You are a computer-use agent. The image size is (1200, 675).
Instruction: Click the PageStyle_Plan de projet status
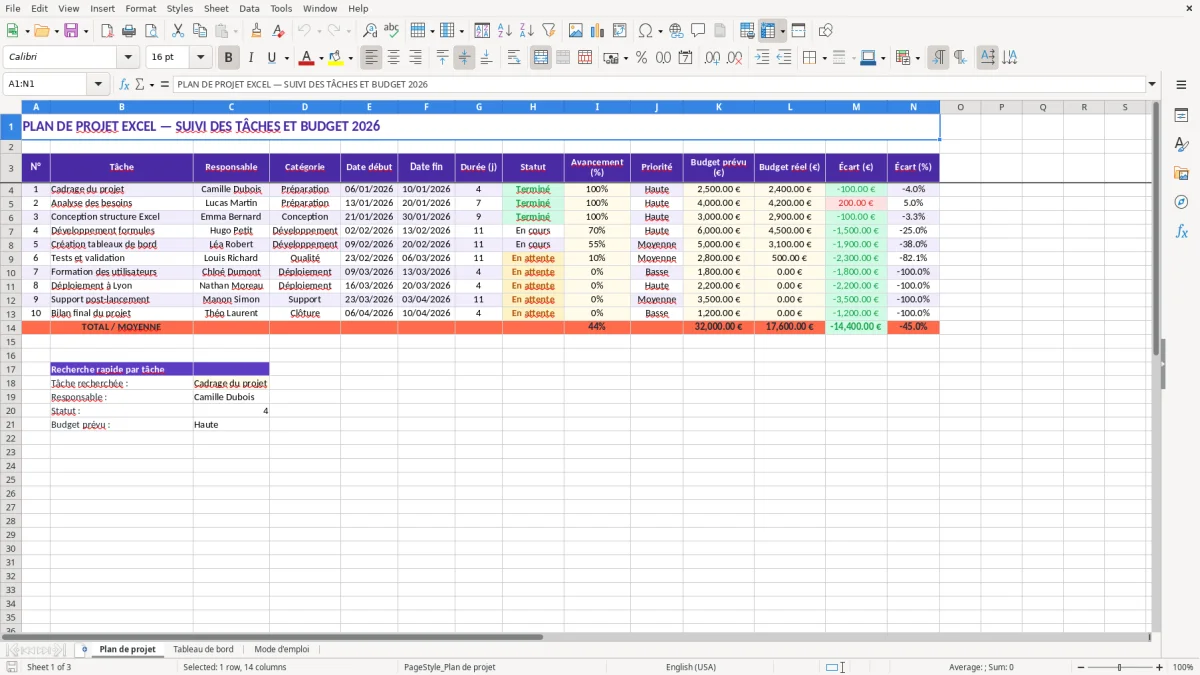450,667
